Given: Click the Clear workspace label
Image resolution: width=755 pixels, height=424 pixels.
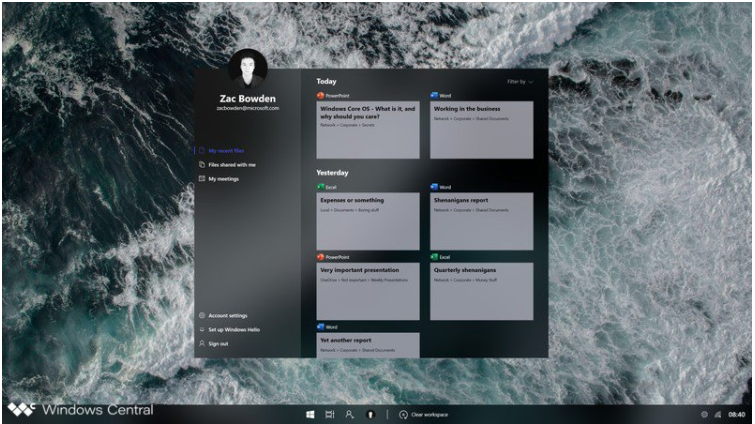Looking at the screenshot, I should click(x=430, y=414).
